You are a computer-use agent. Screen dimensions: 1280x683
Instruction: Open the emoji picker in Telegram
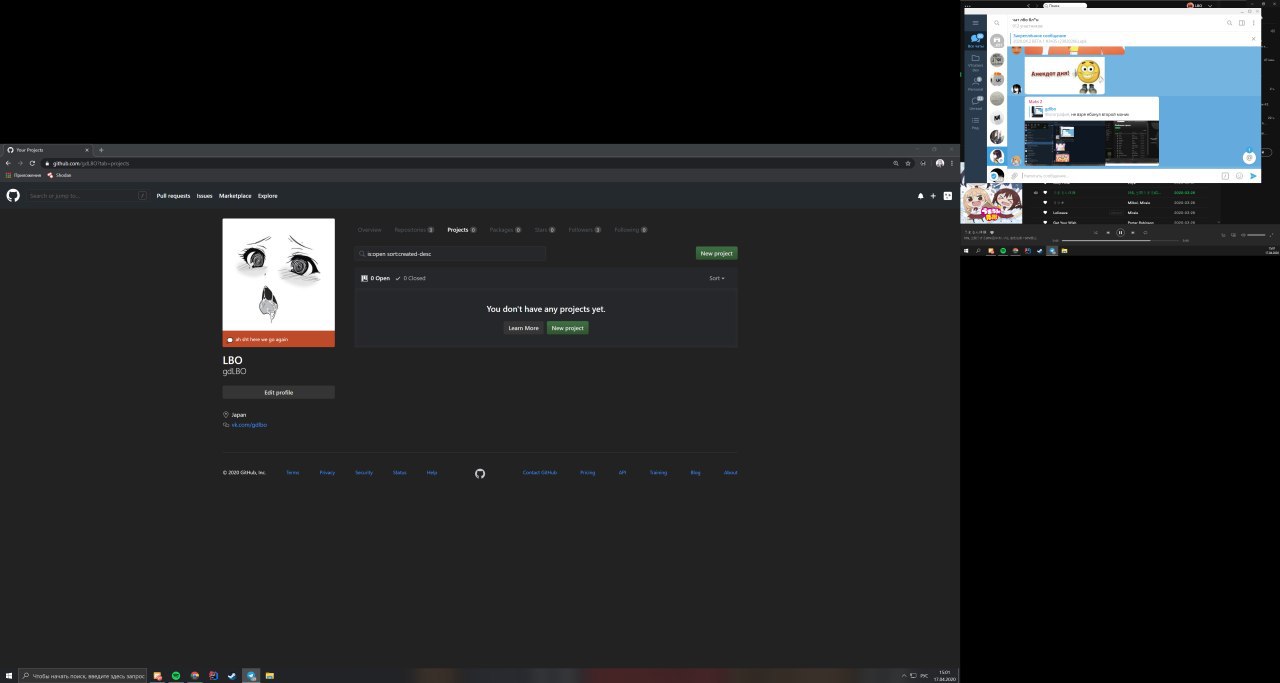[x=1240, y=176]
